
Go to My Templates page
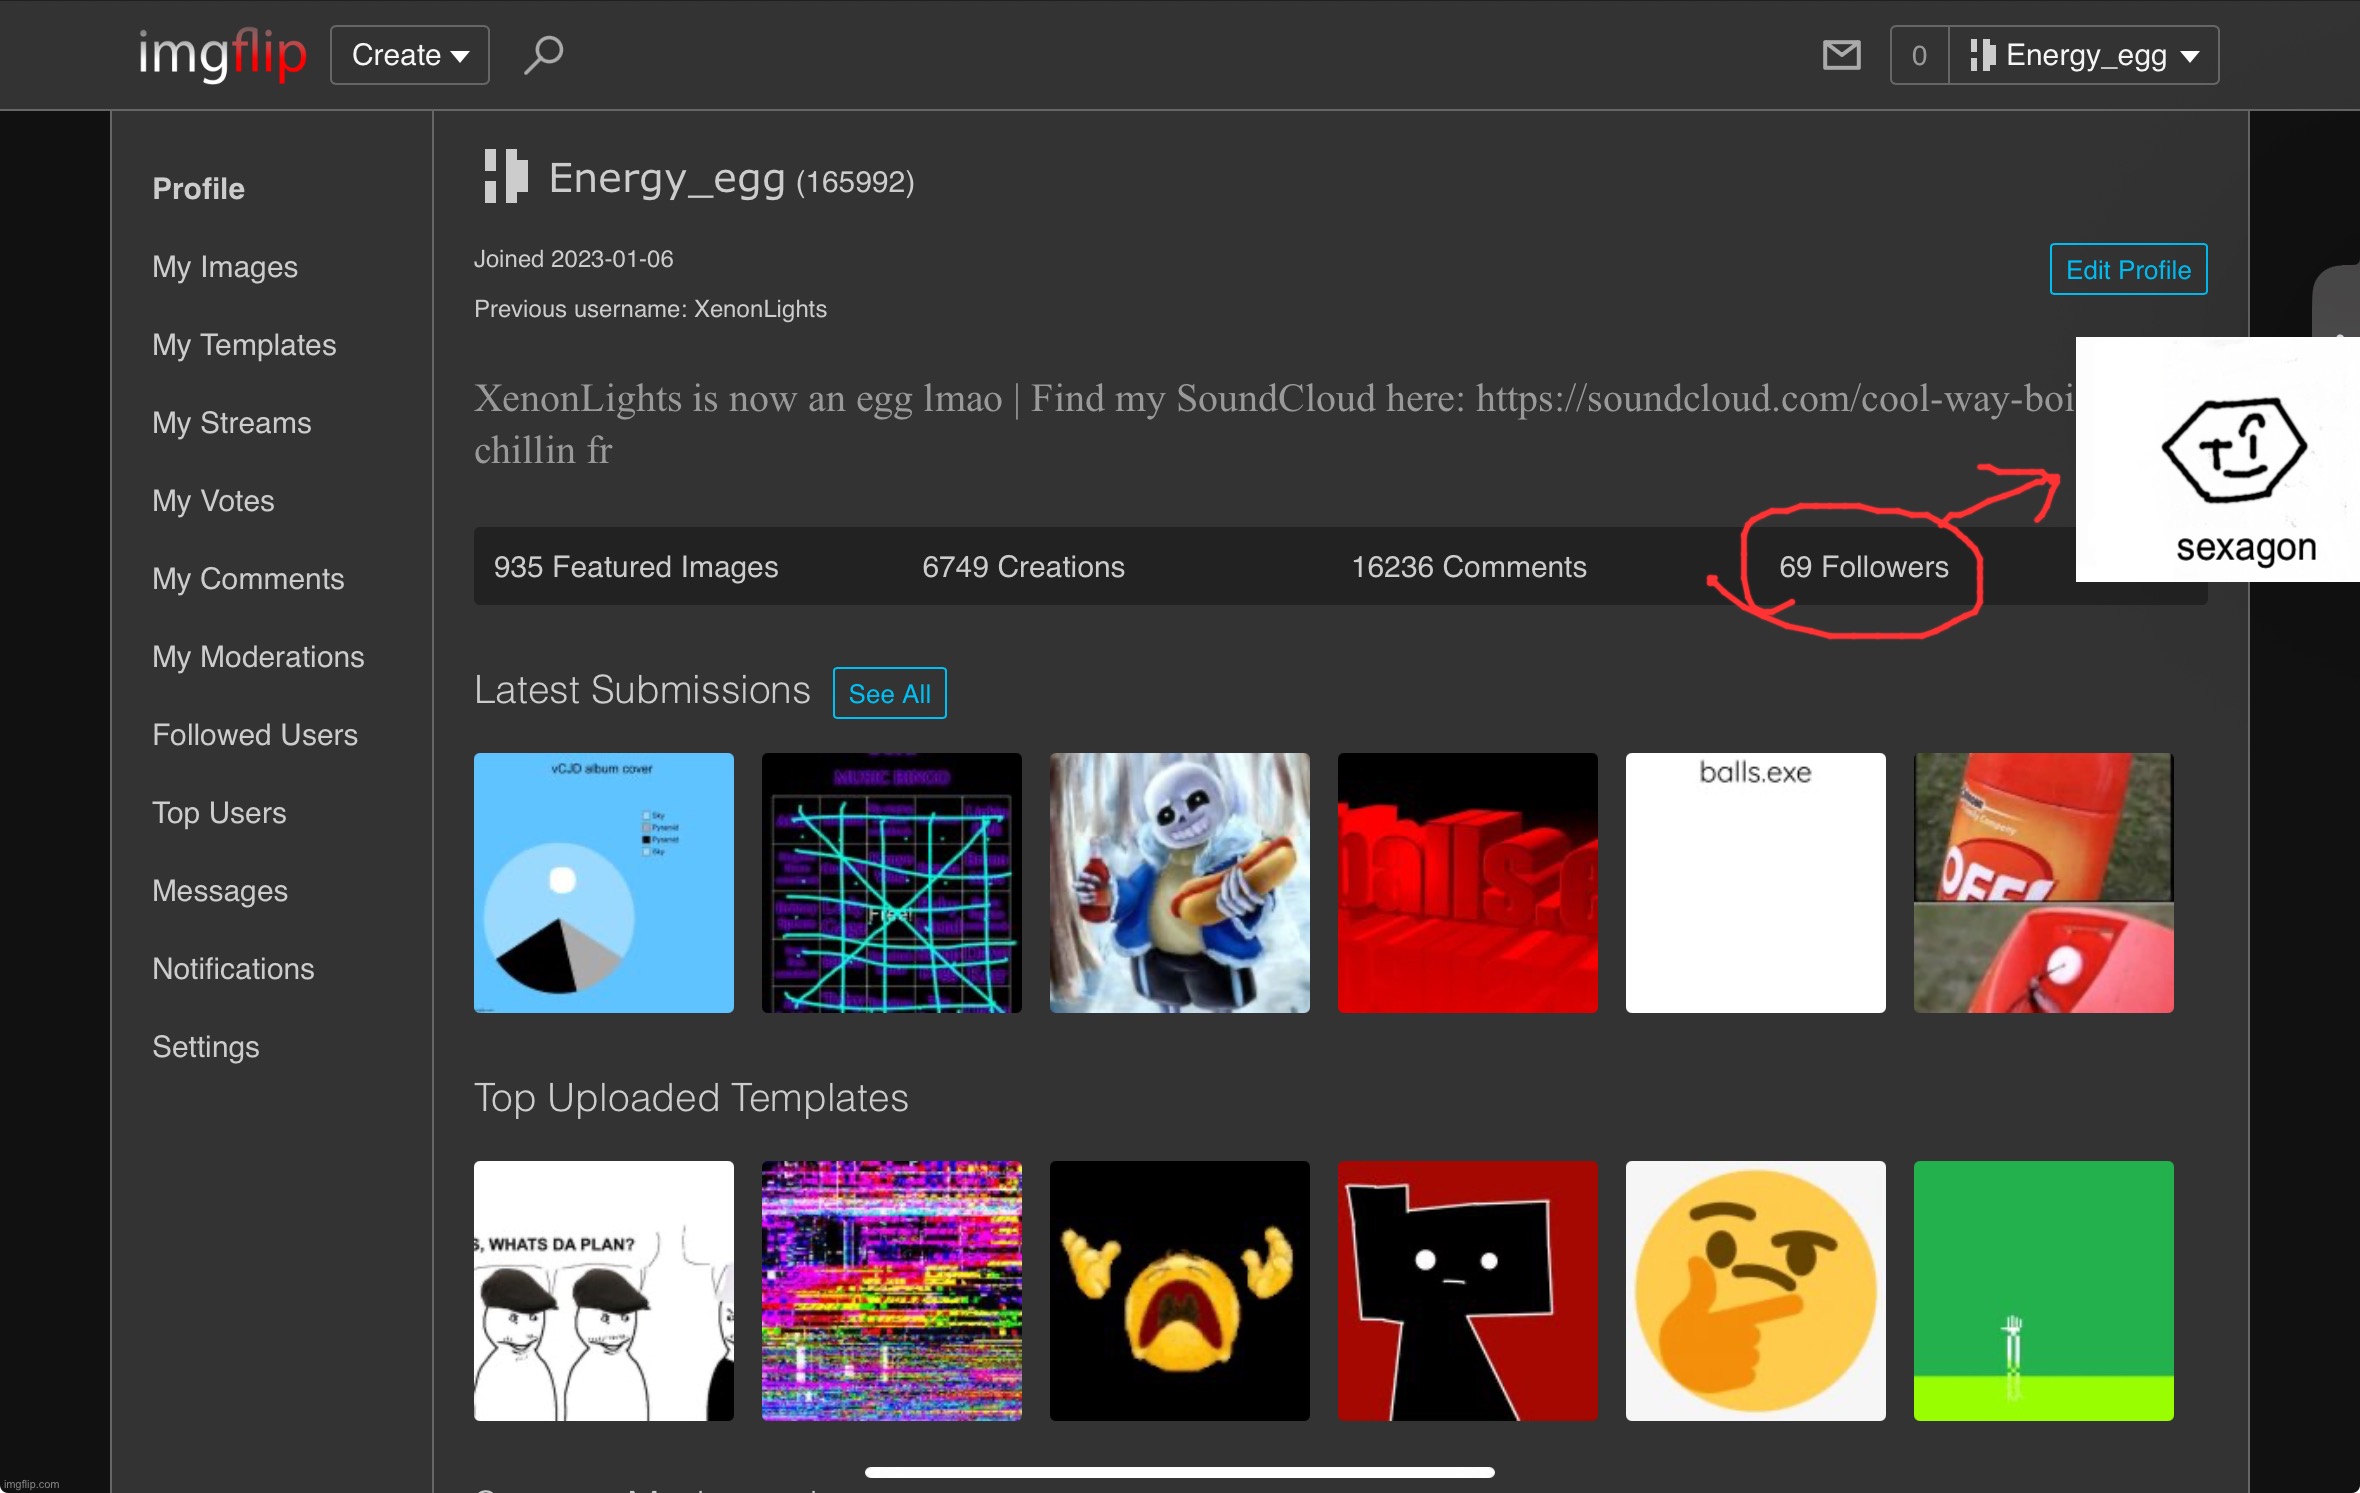(244, 345)
